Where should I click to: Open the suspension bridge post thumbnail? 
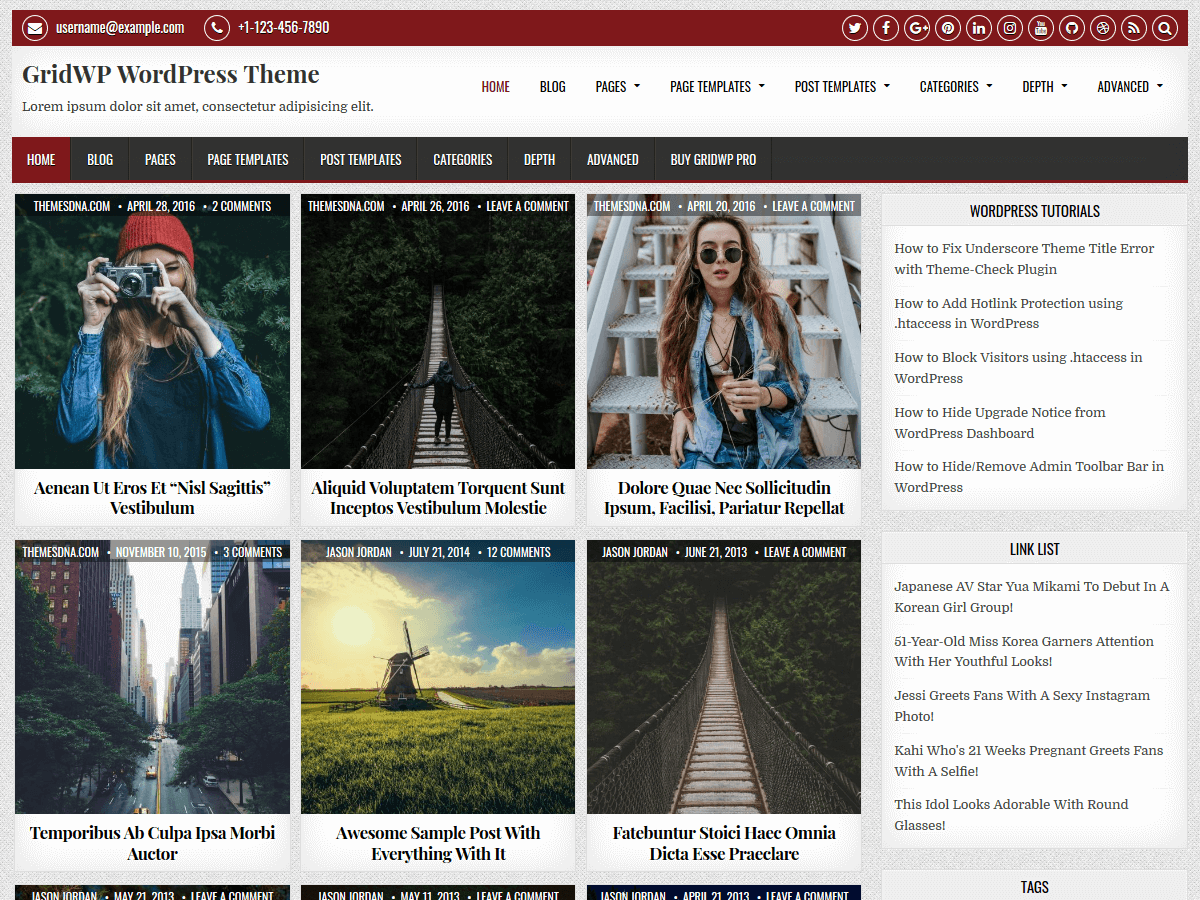[x=437, y=331]
